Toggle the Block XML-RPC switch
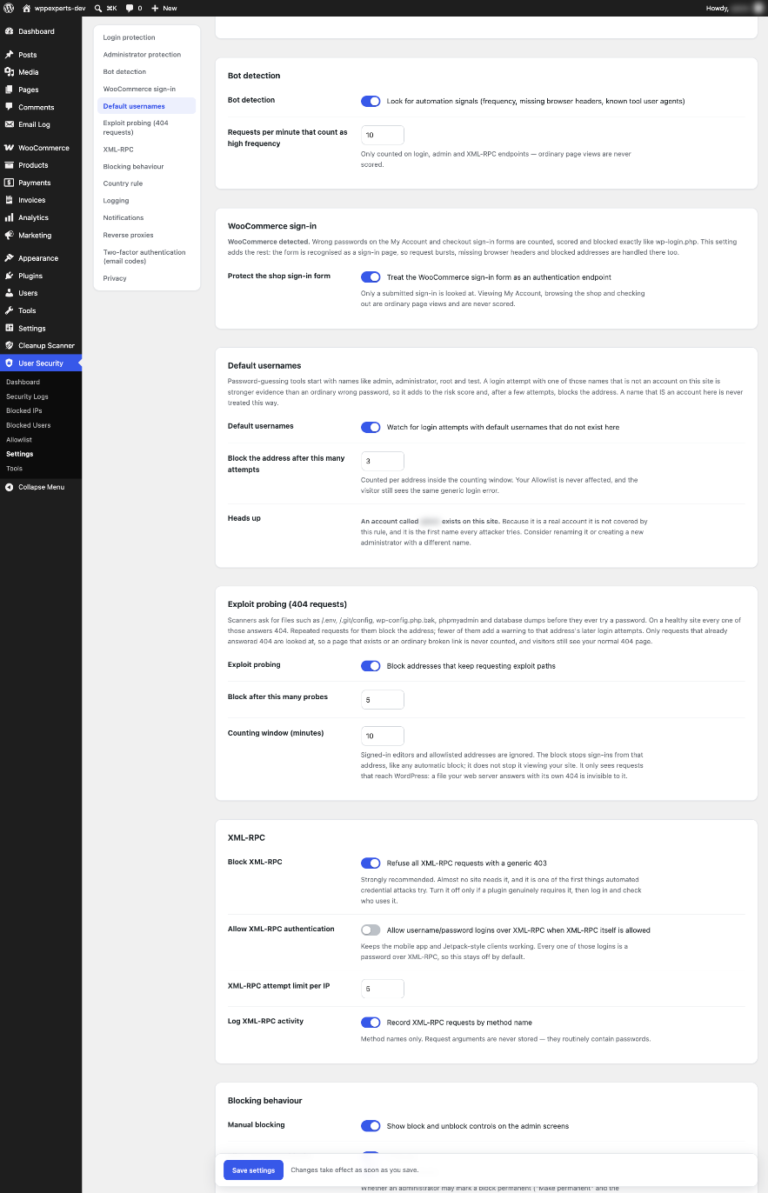The height and width of the screenshot is (1193, 768). coord(371,863)
